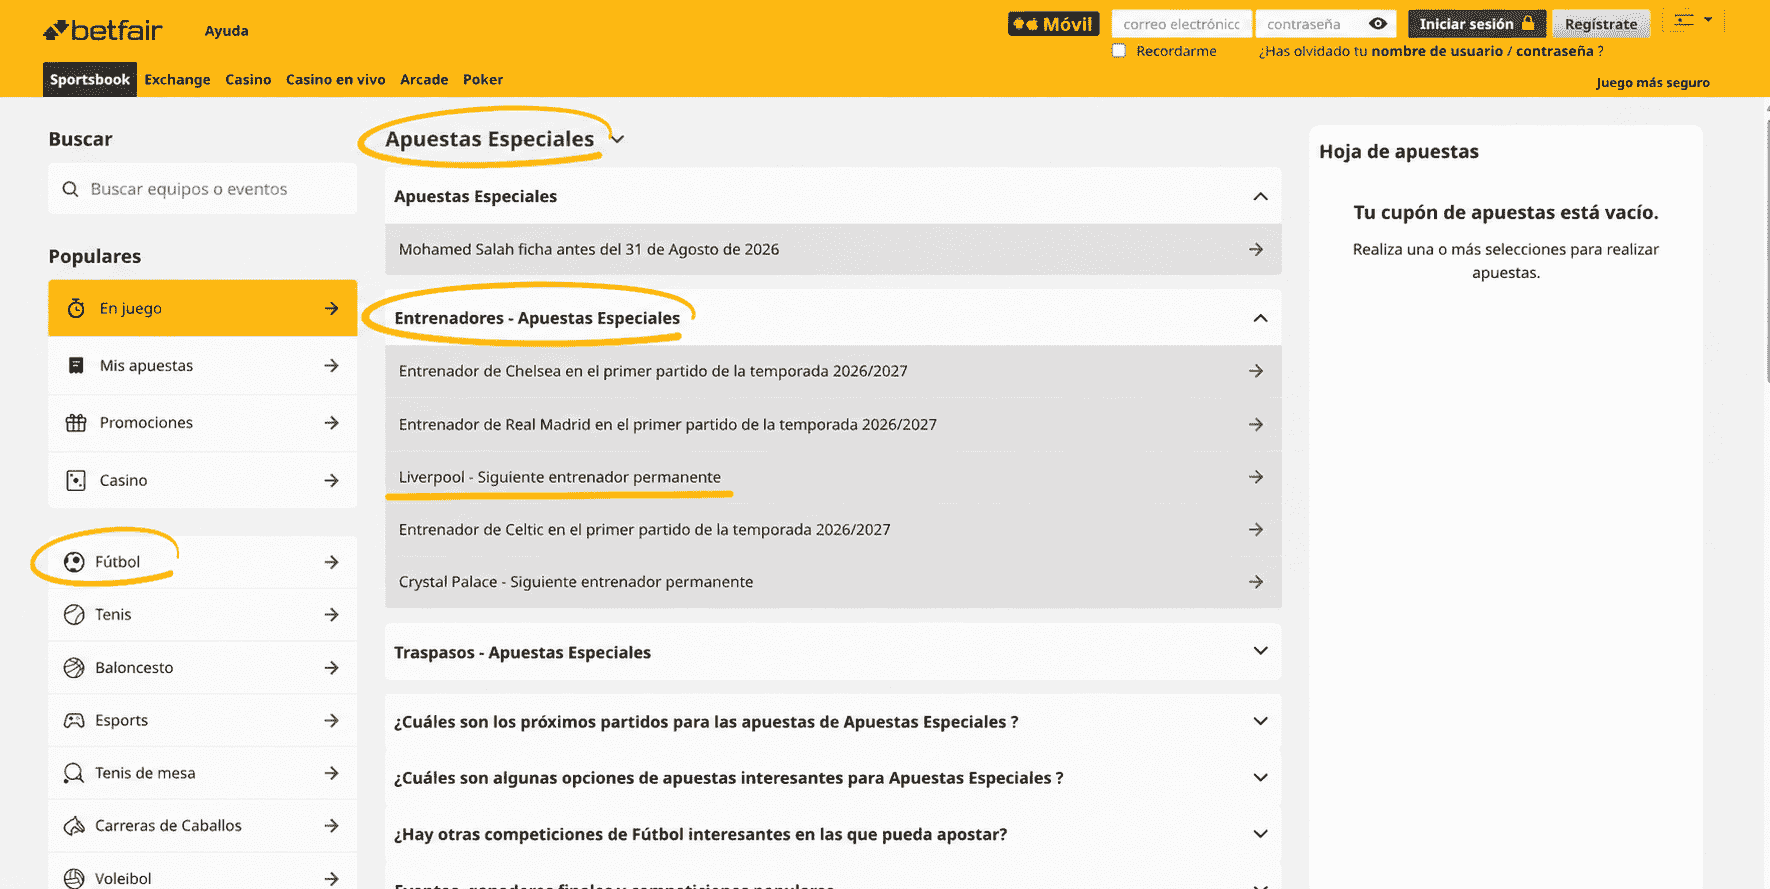Switch to the Exchange tab

pos(177,79)
